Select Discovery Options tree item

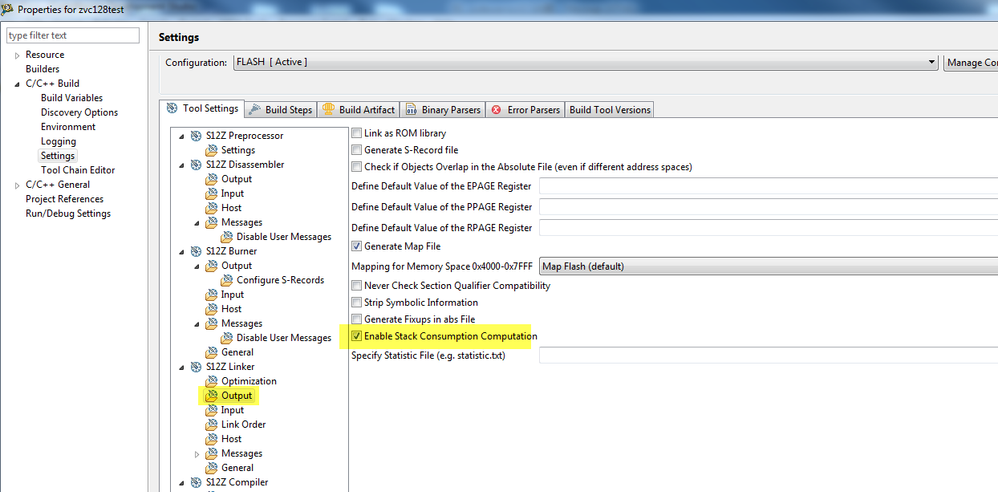(x=79, y=113)
